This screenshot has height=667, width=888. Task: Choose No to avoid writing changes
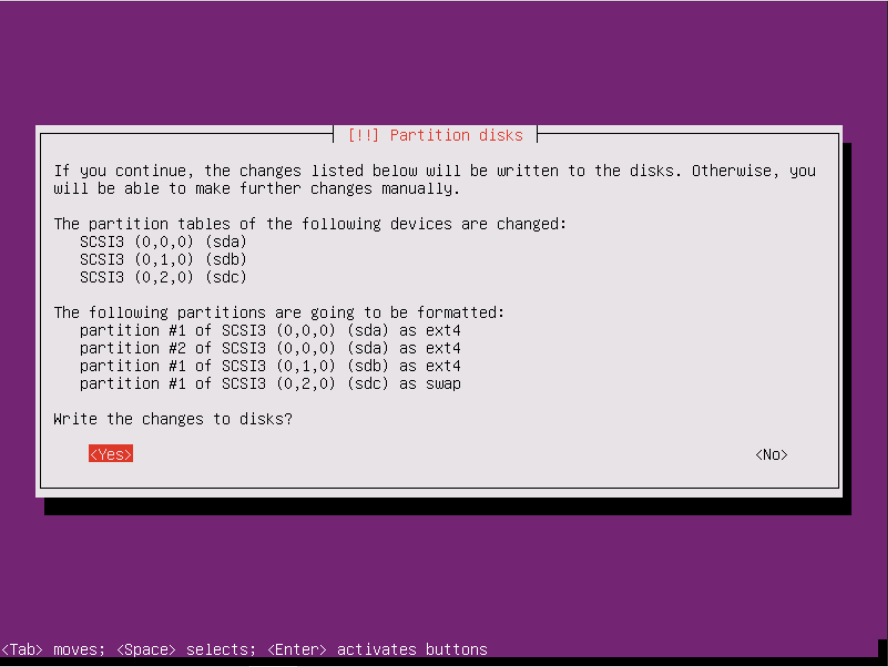point(771,455)
